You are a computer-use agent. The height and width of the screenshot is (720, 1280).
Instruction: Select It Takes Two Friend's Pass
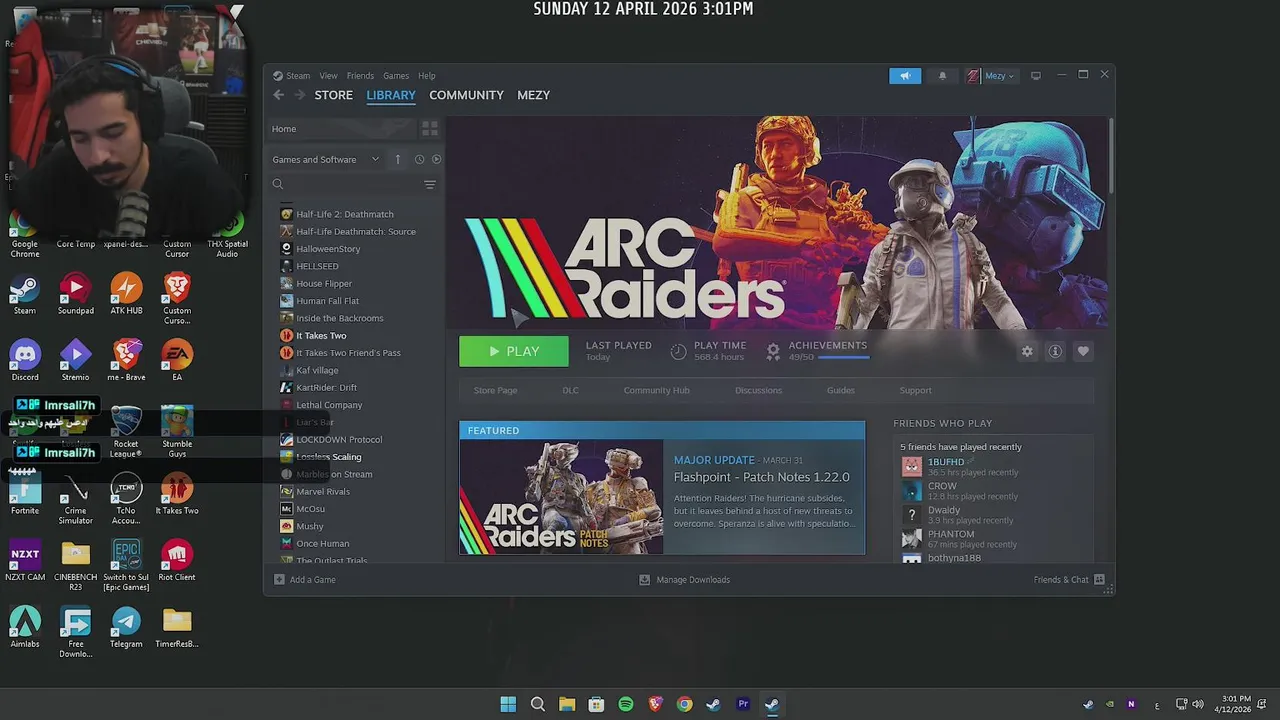348,353
